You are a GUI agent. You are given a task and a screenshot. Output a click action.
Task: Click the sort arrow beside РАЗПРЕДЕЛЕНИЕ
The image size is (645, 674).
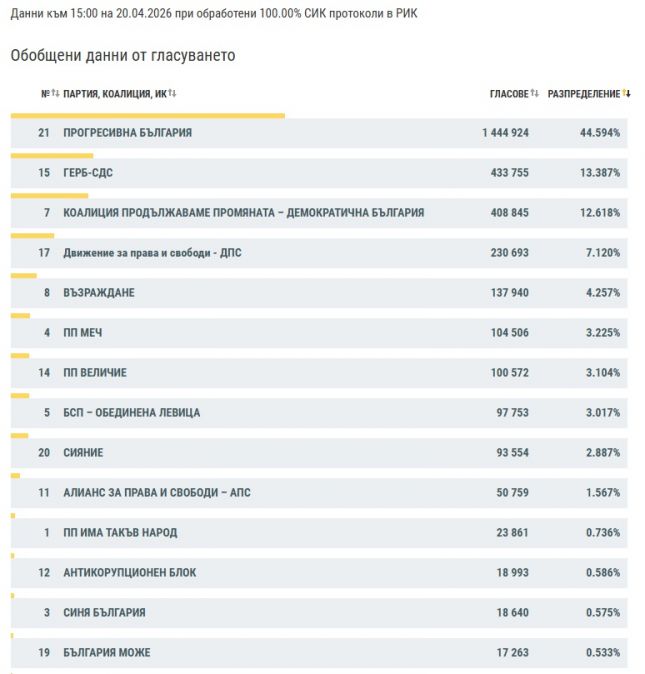pos(627,94)
